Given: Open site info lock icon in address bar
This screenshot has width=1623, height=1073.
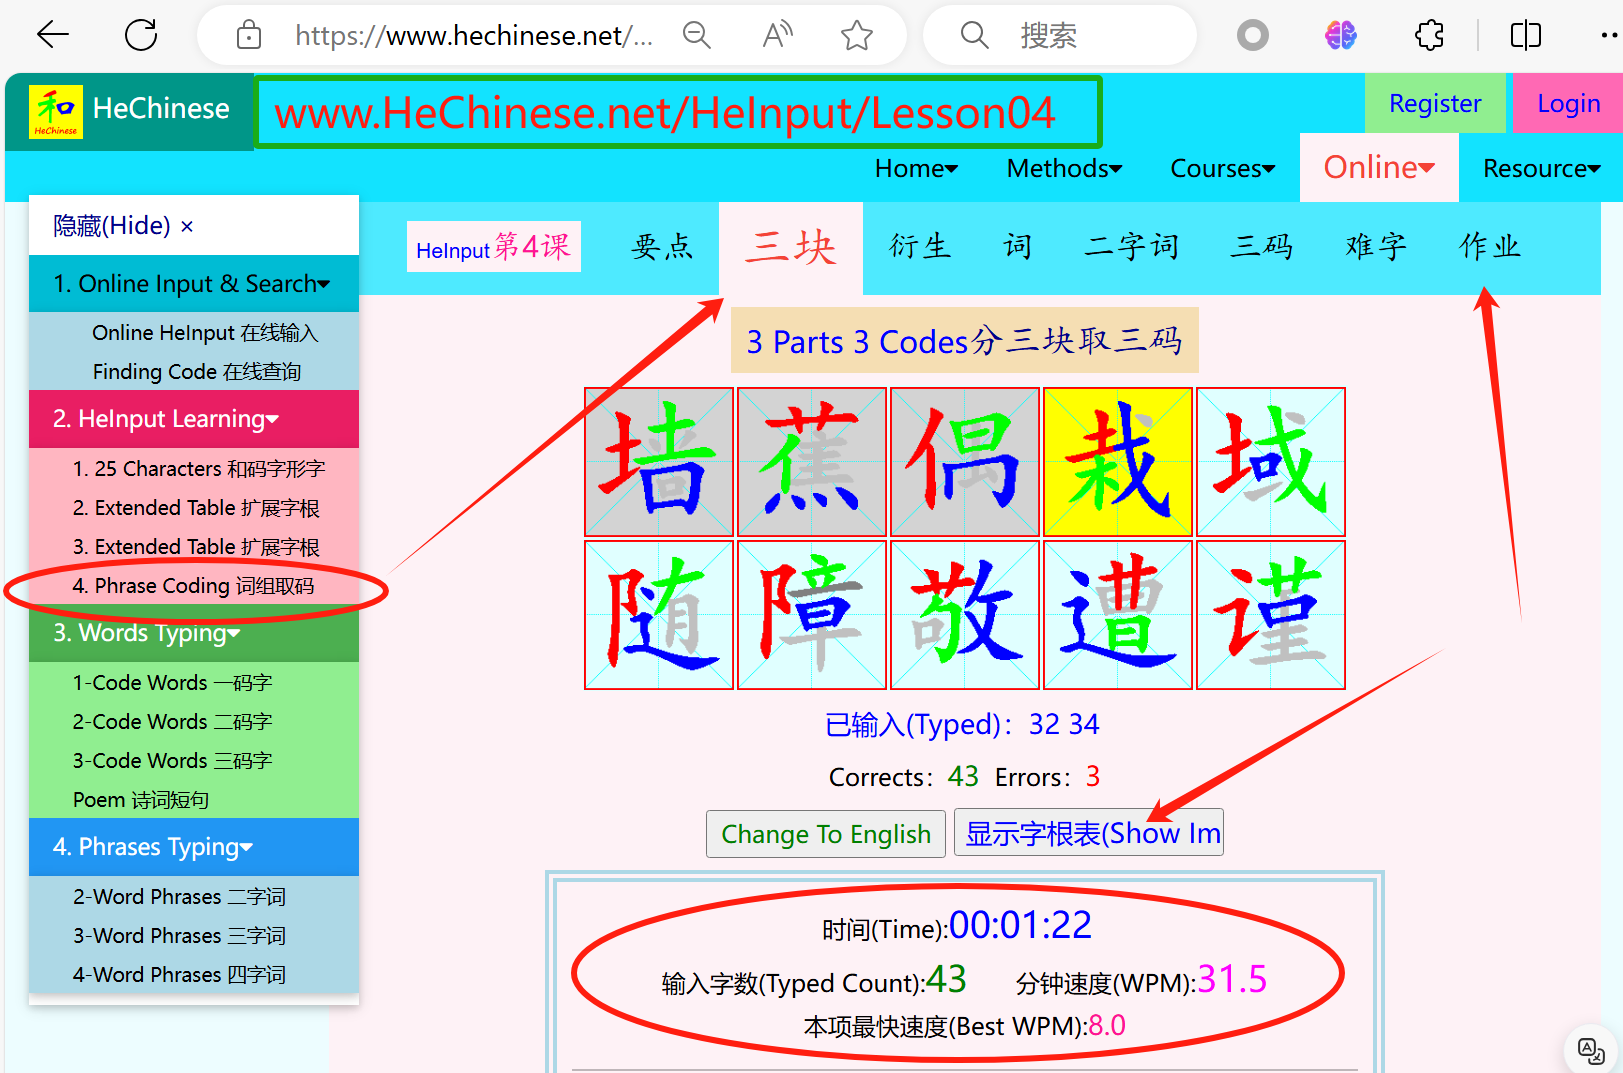Looking at the screenshot, I should (x=248, y=36).
